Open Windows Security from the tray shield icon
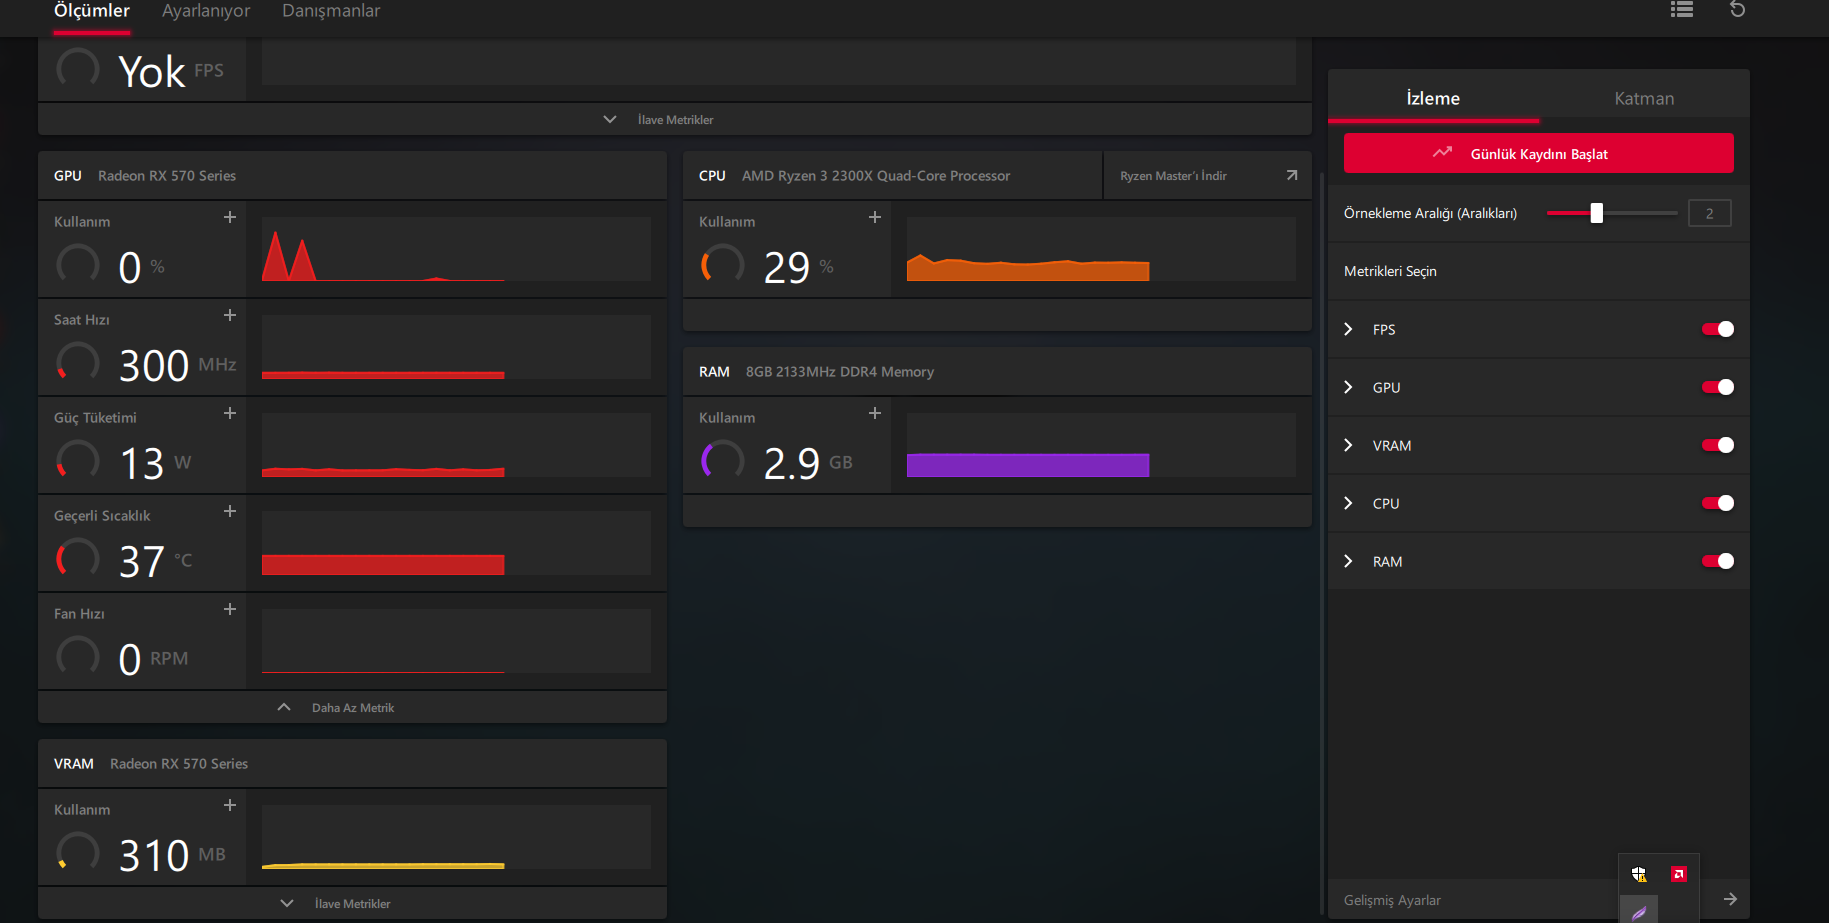 point(1639,874)
